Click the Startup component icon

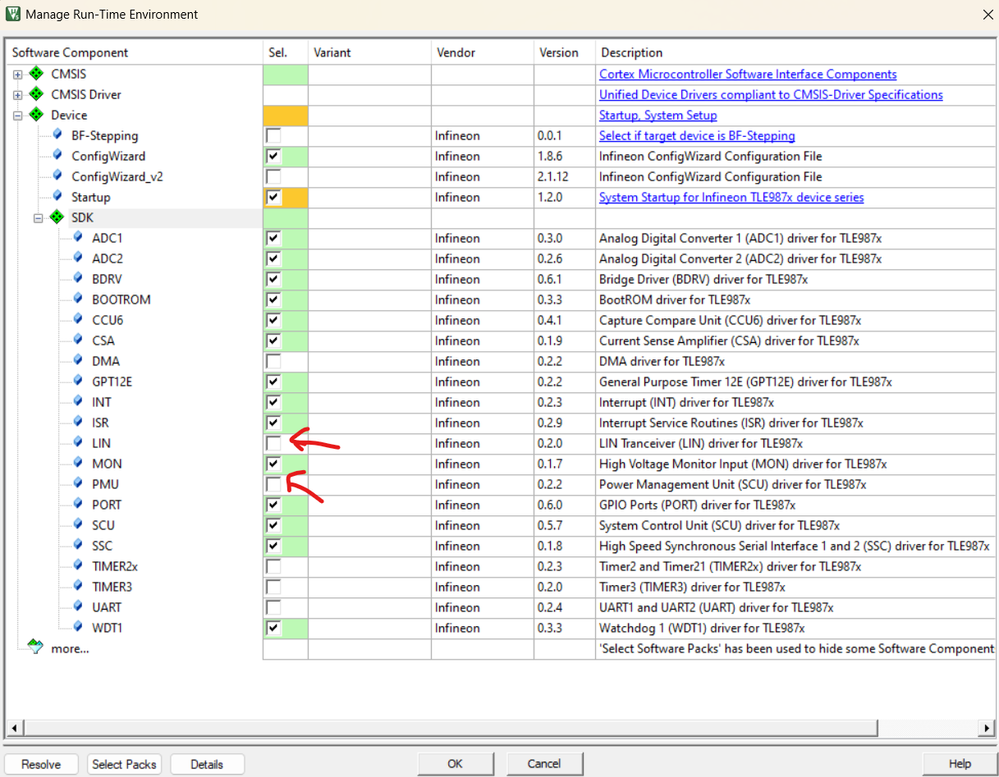click(x=57, y=197)
